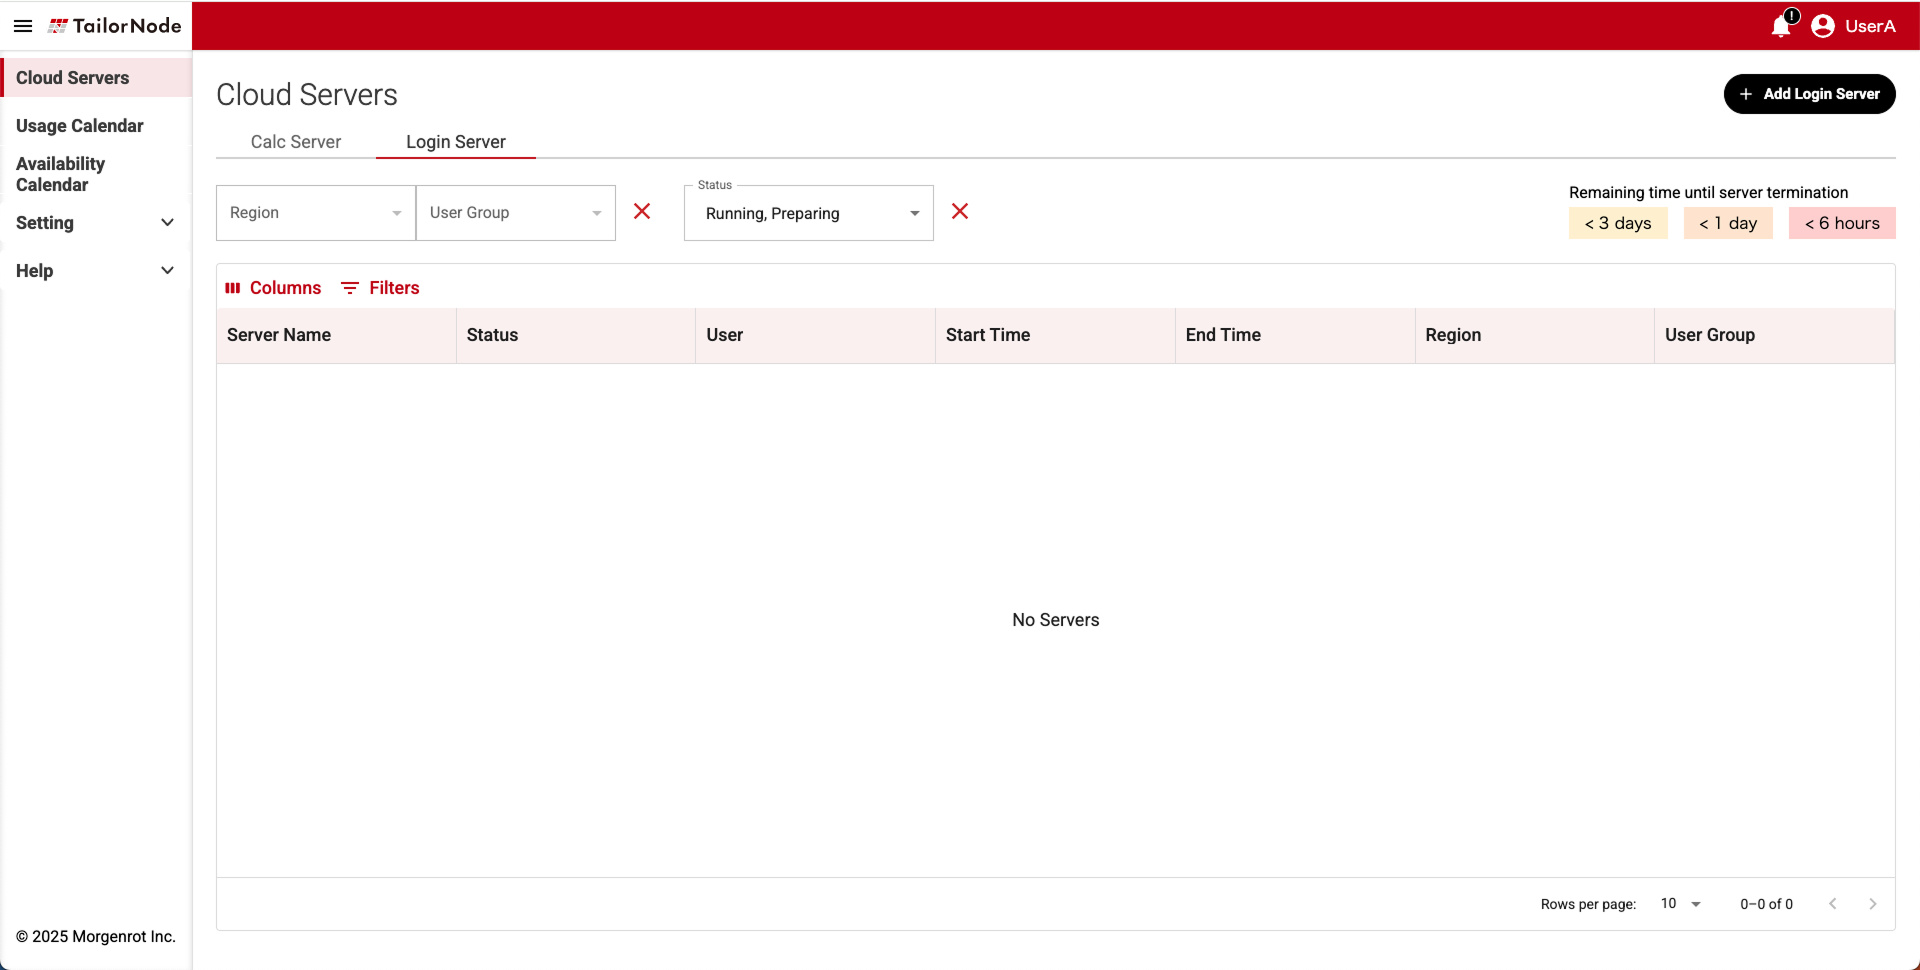Click the No Servers message
1920x970 pixels.
tap(1056, 620)
